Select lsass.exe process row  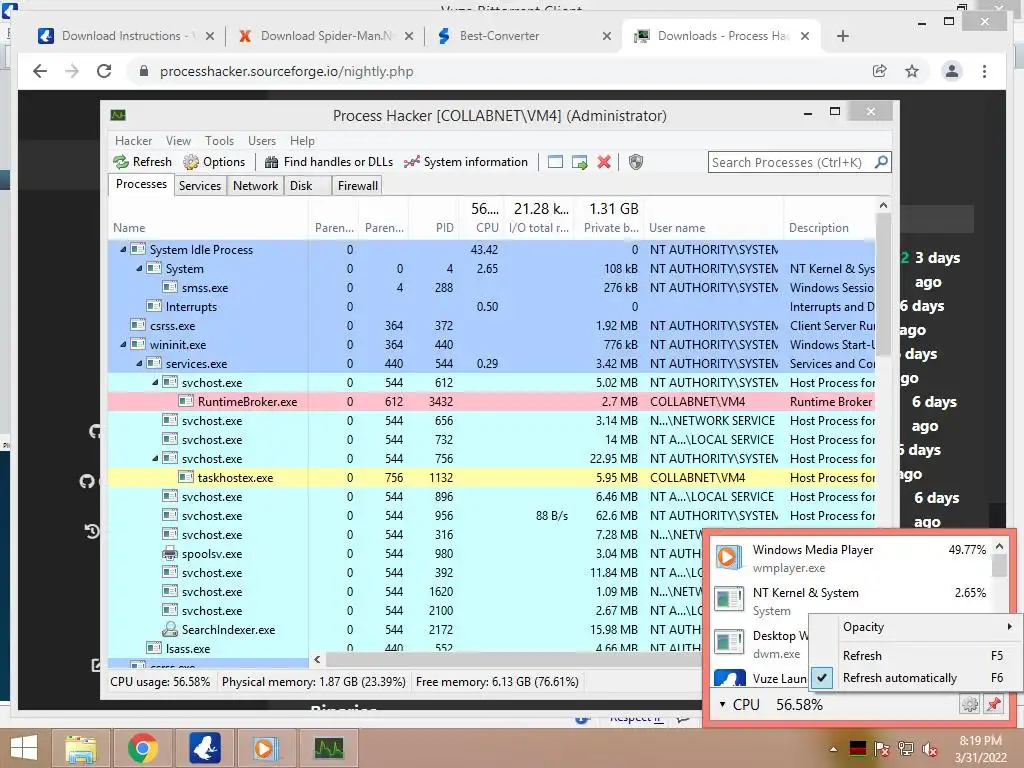[x=405, y=648]
